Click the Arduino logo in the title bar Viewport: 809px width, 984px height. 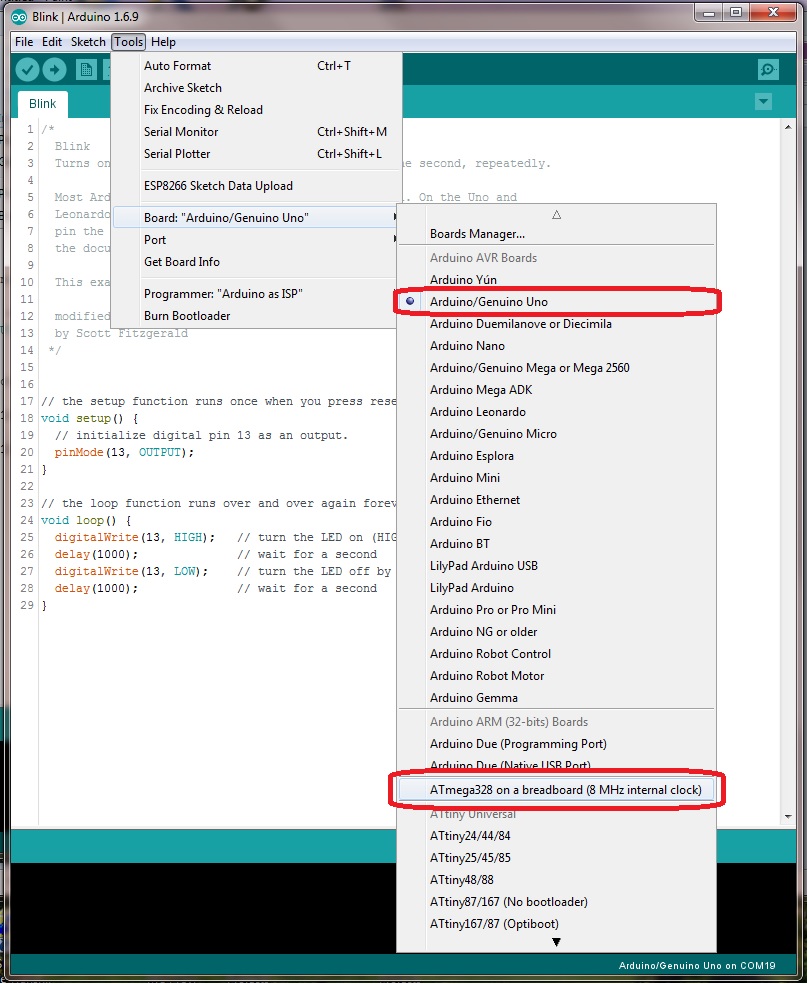point(19,17)
